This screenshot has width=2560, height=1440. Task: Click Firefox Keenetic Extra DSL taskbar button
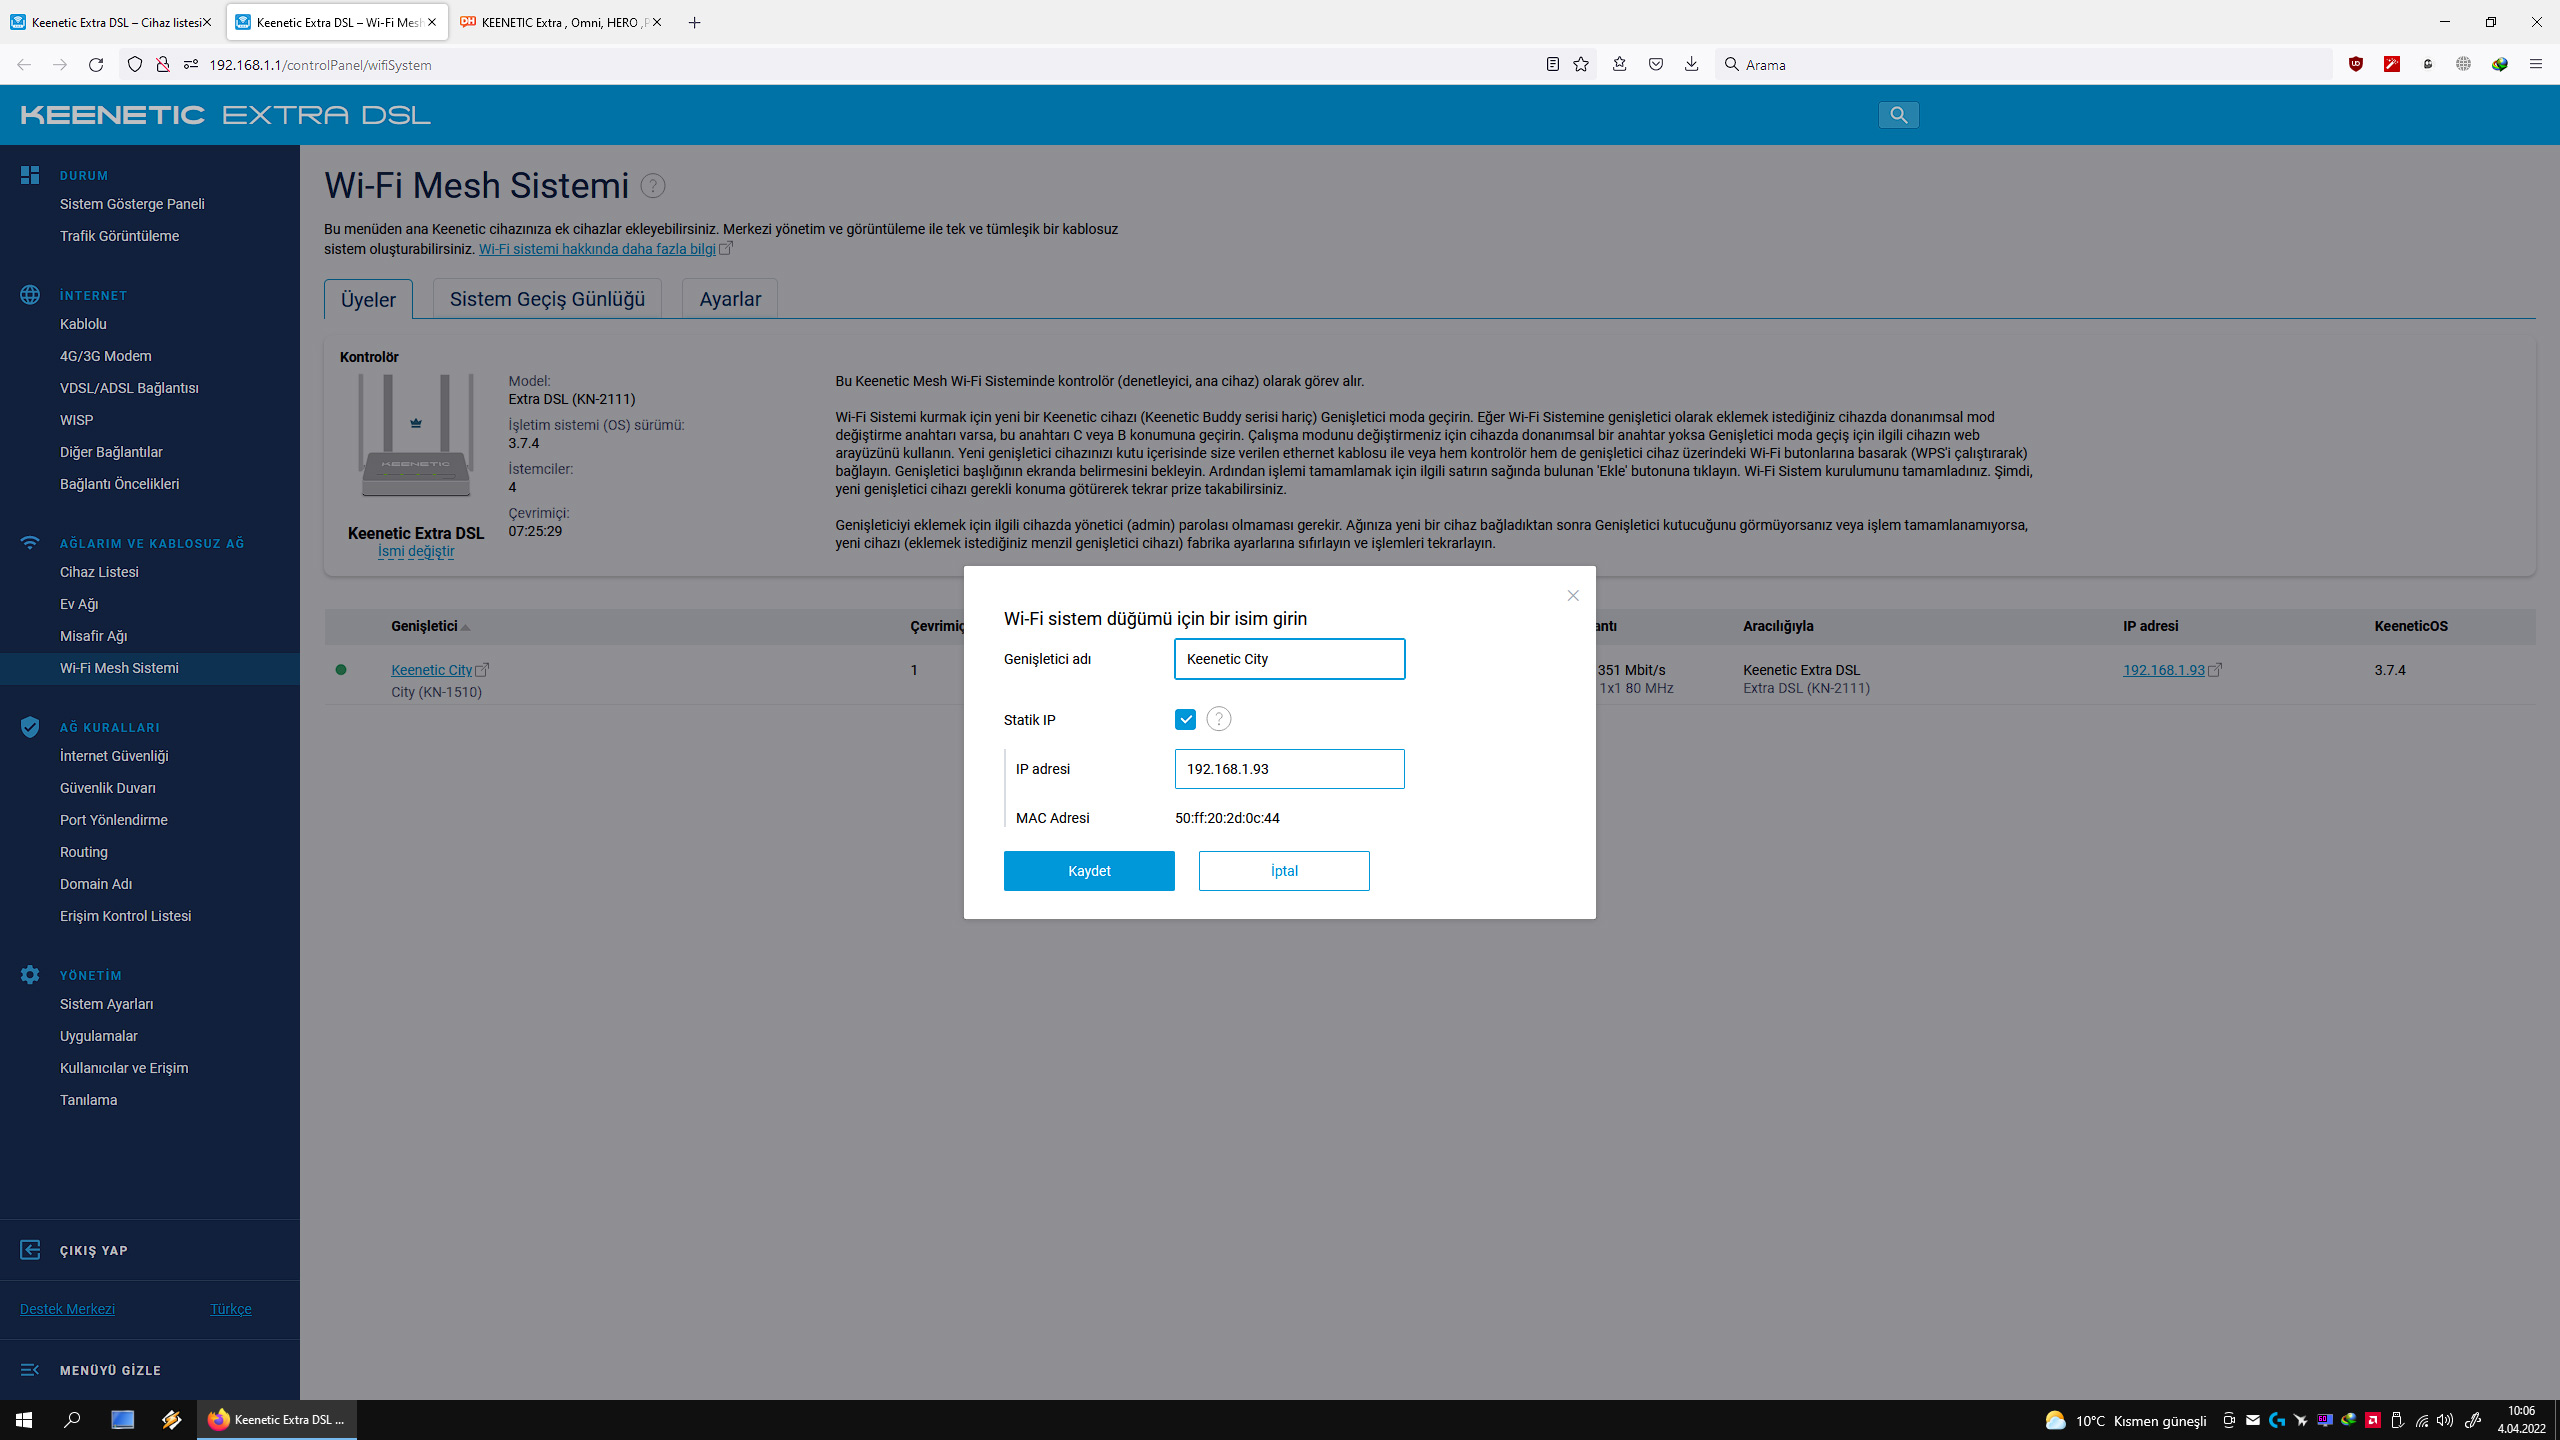pos(277,1420)
